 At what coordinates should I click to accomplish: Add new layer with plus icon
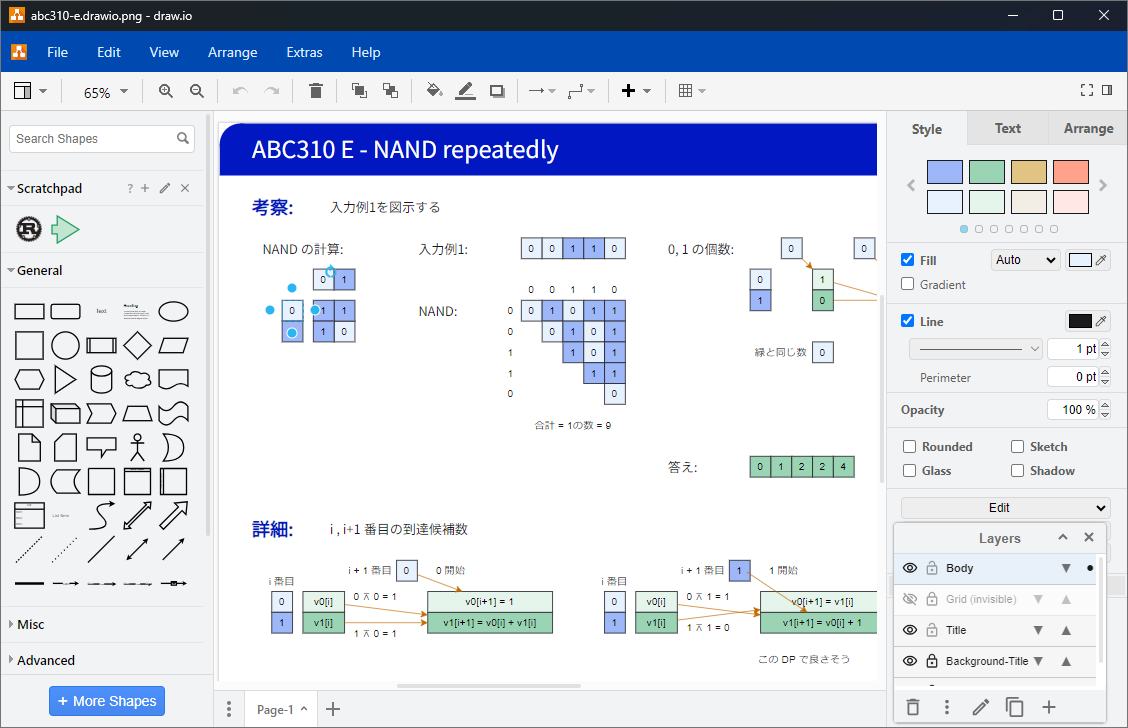pos(1049,707)
